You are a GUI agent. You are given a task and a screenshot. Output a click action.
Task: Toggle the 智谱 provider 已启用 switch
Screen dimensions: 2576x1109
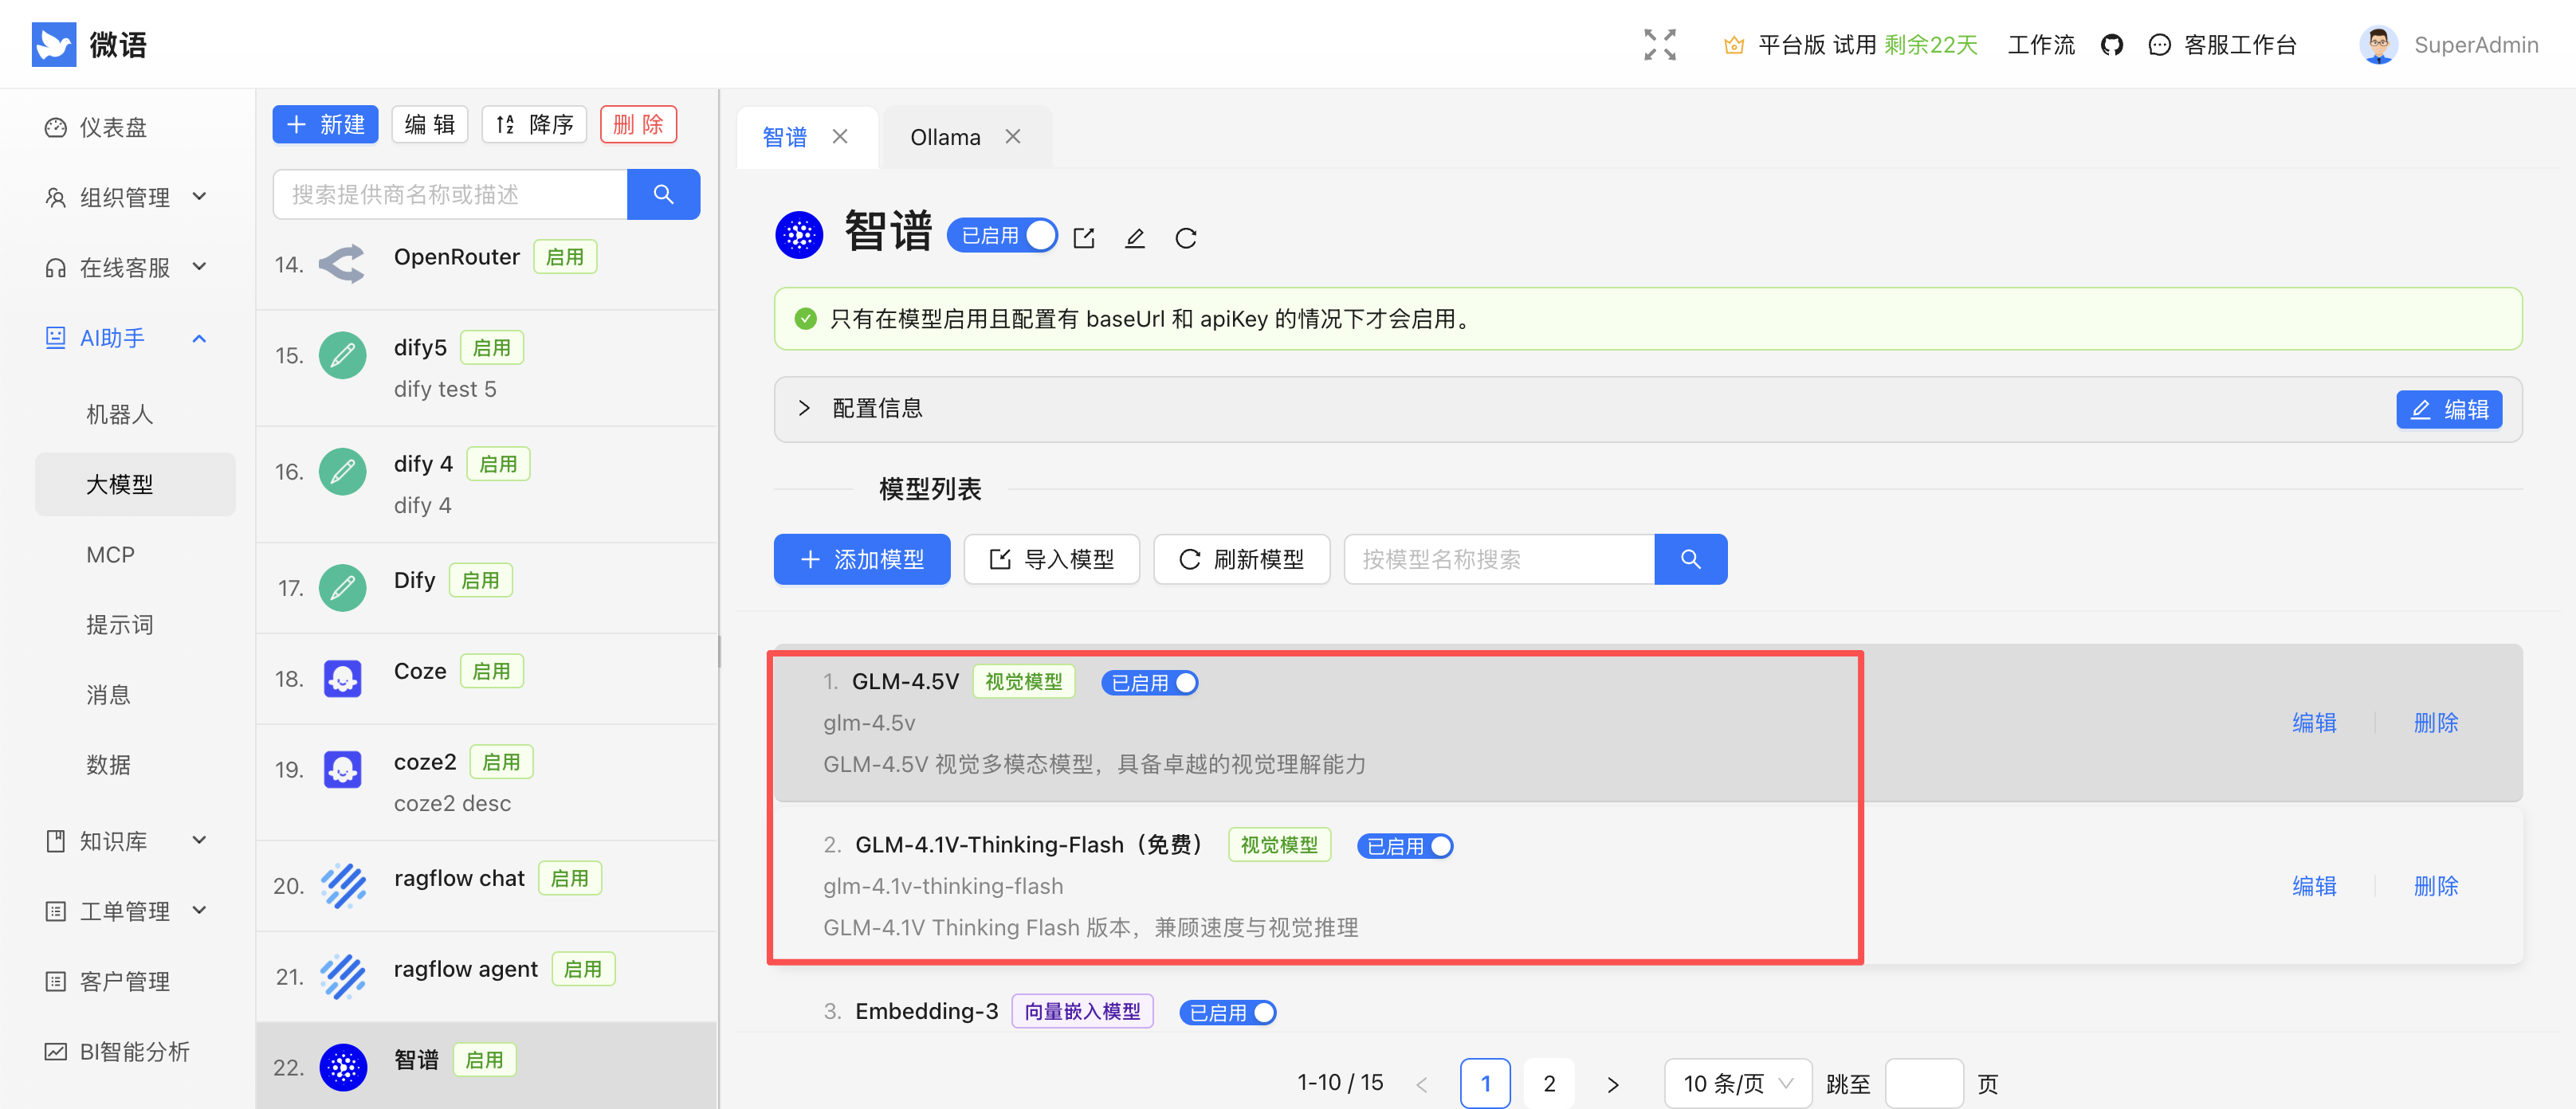click(x=1002, y=236)
